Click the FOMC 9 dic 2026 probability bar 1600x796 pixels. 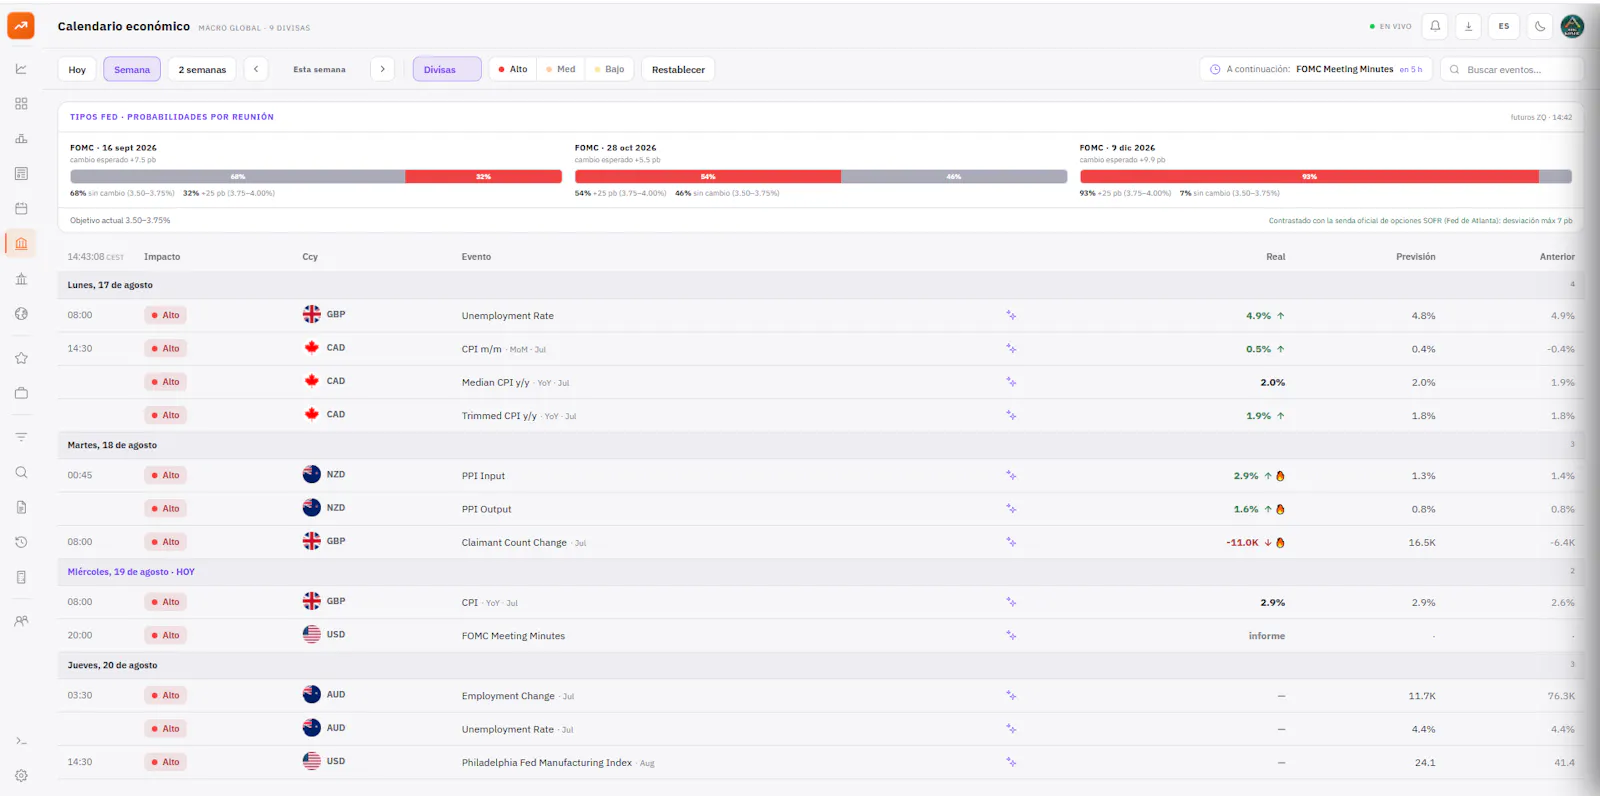(1326, 176)
